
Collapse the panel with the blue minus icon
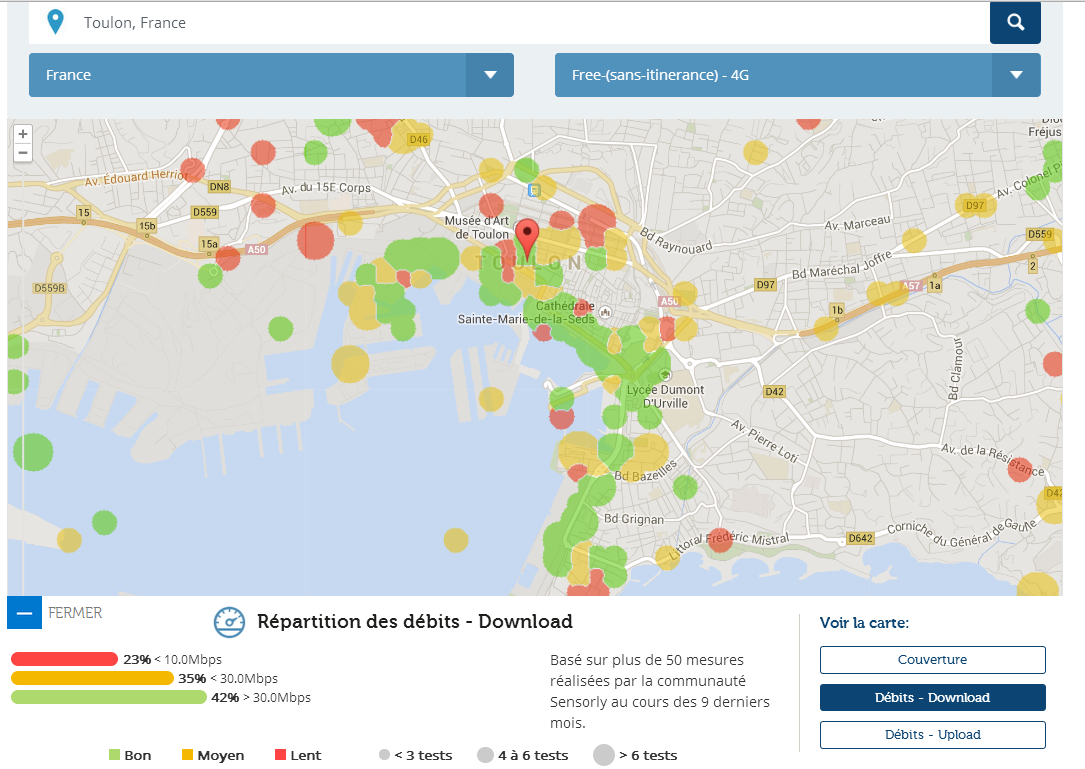click(24, 613)
